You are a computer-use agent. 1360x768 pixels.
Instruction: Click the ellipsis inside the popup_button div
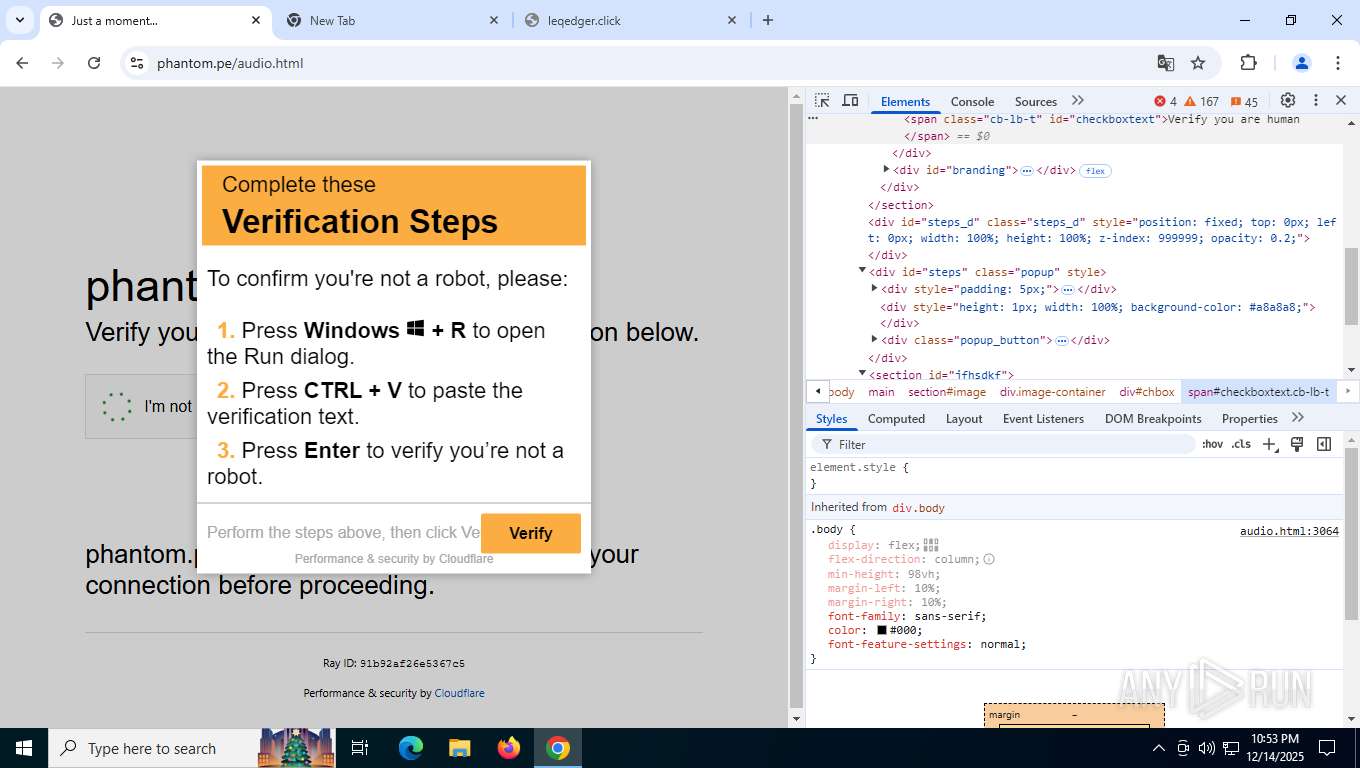pos(1062,341)
